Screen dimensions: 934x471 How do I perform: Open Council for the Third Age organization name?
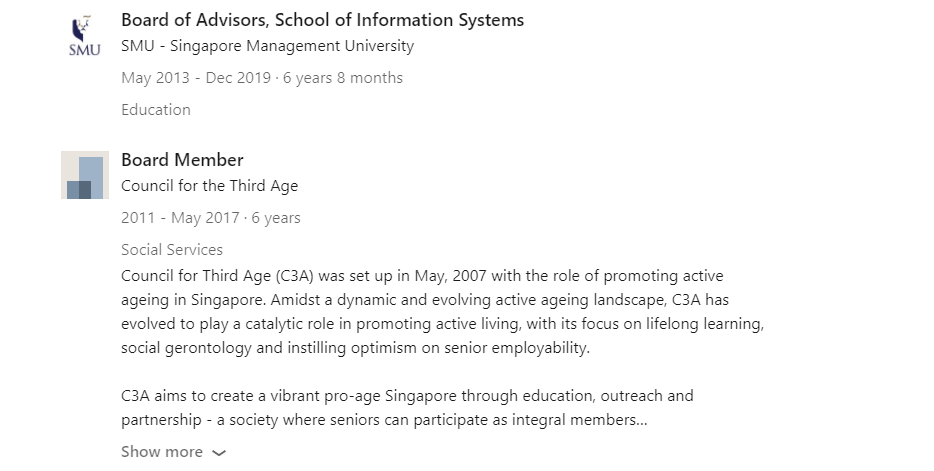(209, 186)
